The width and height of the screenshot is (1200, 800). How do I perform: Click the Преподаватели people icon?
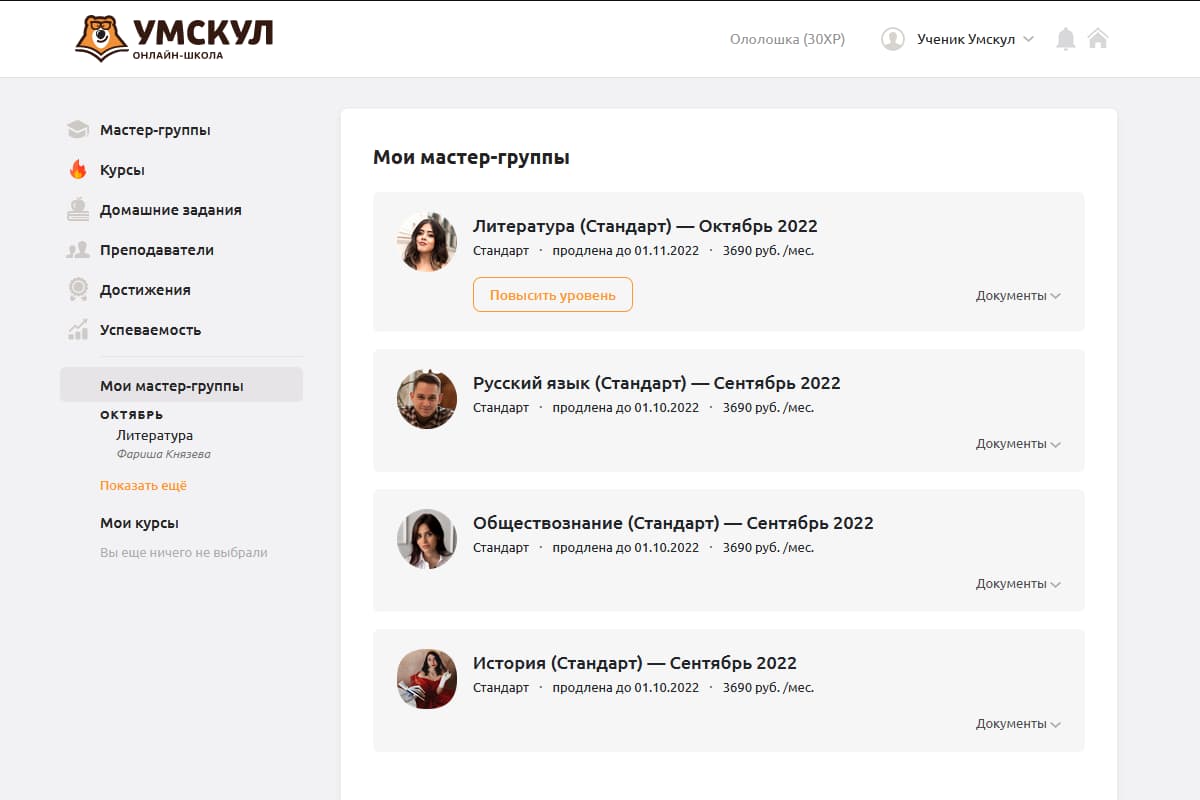click(78, 249)
